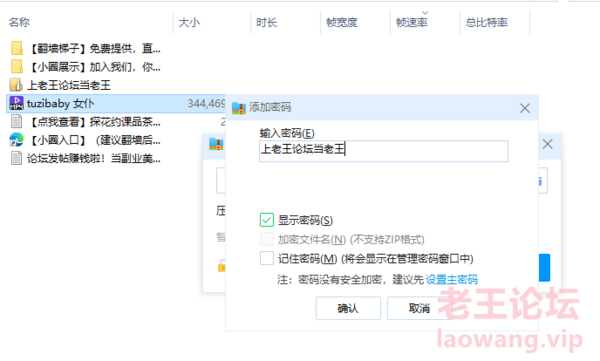Viewport: 600px width, 361px height.
Task: Select folder icon of 【小圈展示】 row
Action: tap(16, 66)
